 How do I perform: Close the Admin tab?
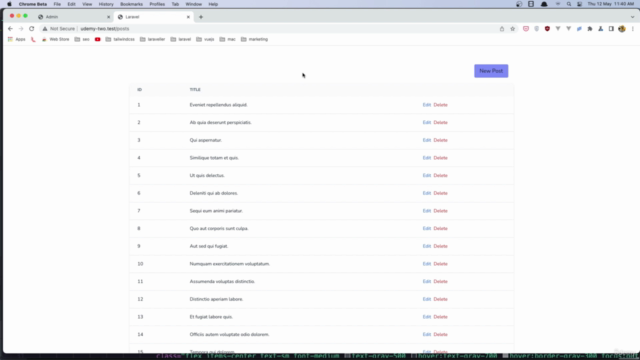(109, 17)
